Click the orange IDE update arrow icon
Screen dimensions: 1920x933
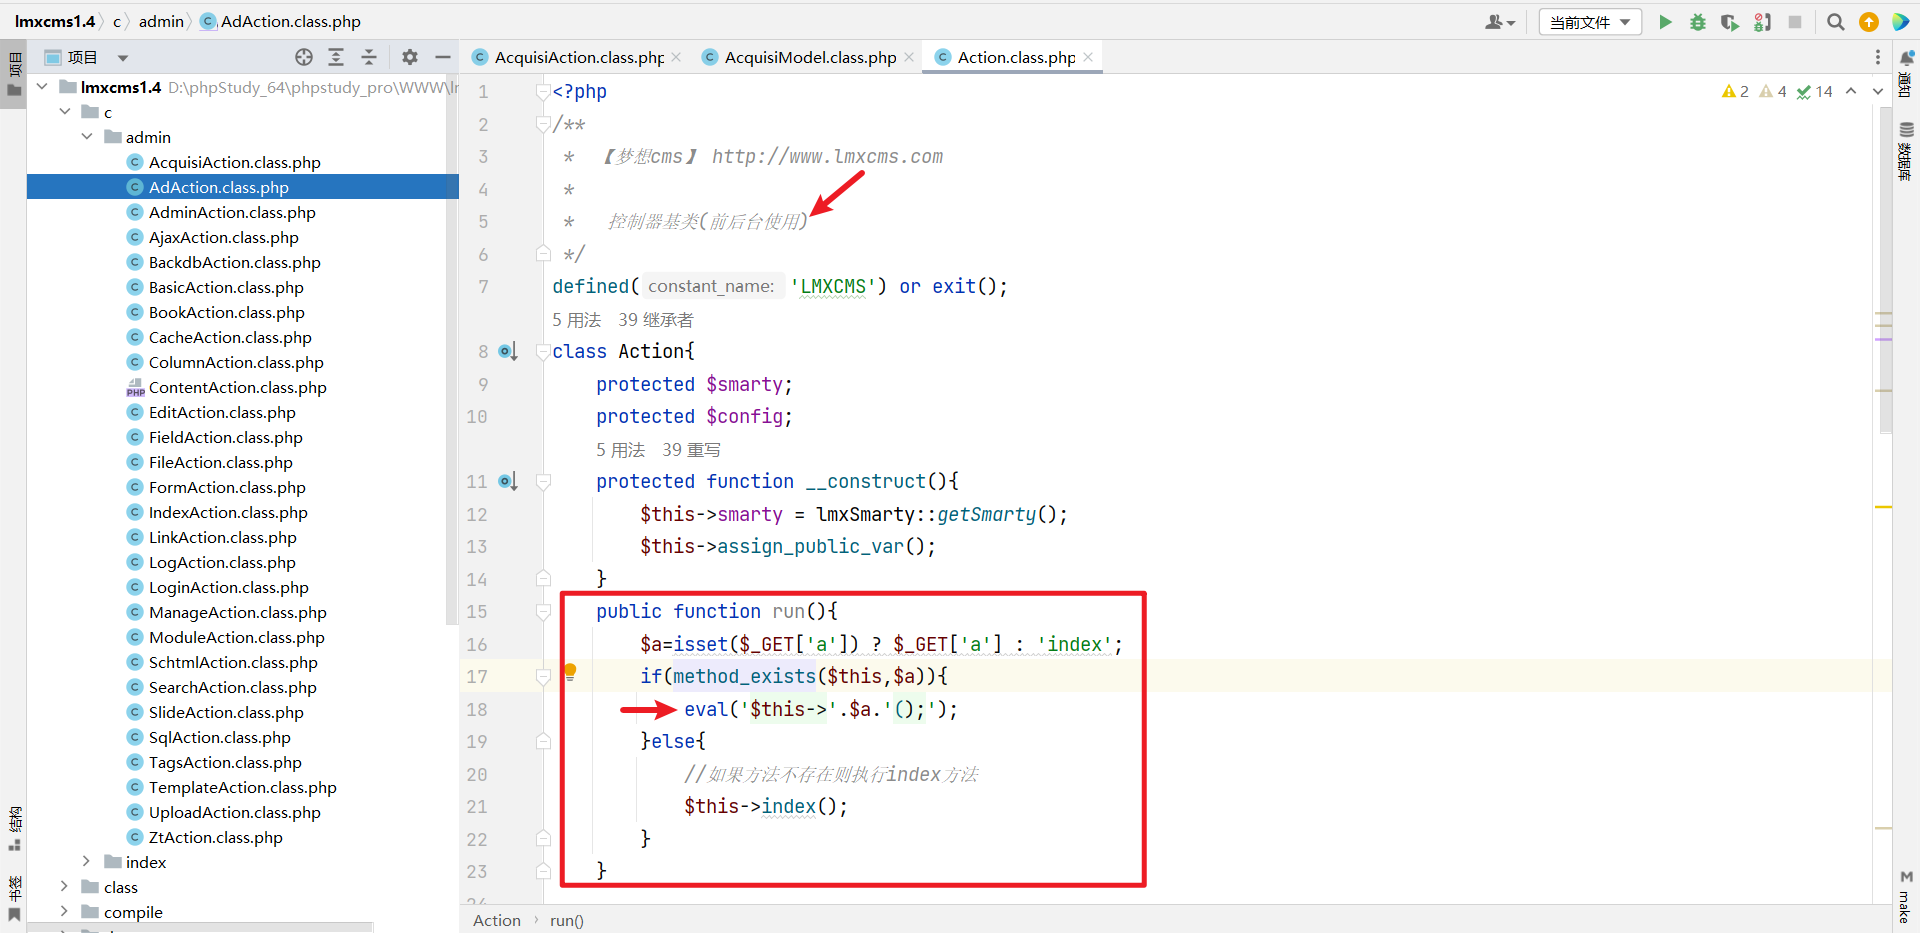coord(1868,22)
